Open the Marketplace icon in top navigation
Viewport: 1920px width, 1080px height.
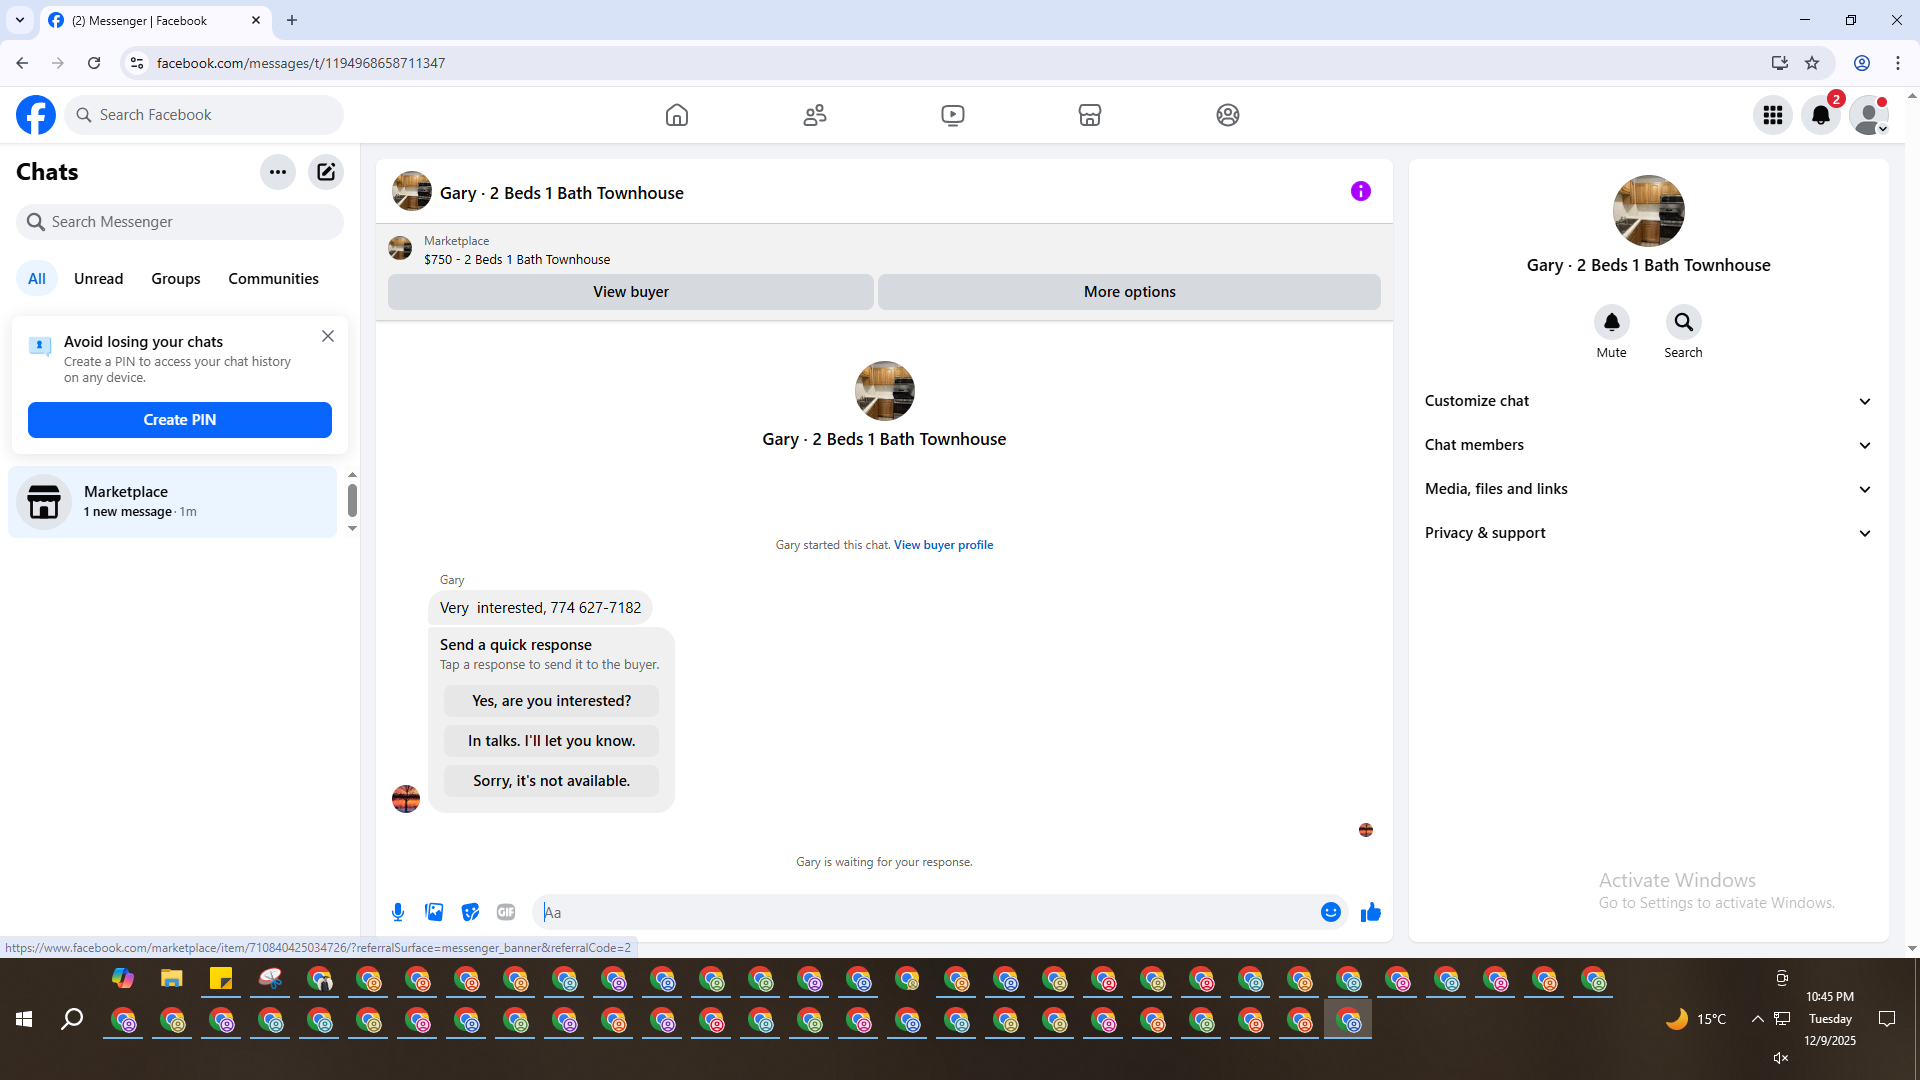coord(1090,115)
